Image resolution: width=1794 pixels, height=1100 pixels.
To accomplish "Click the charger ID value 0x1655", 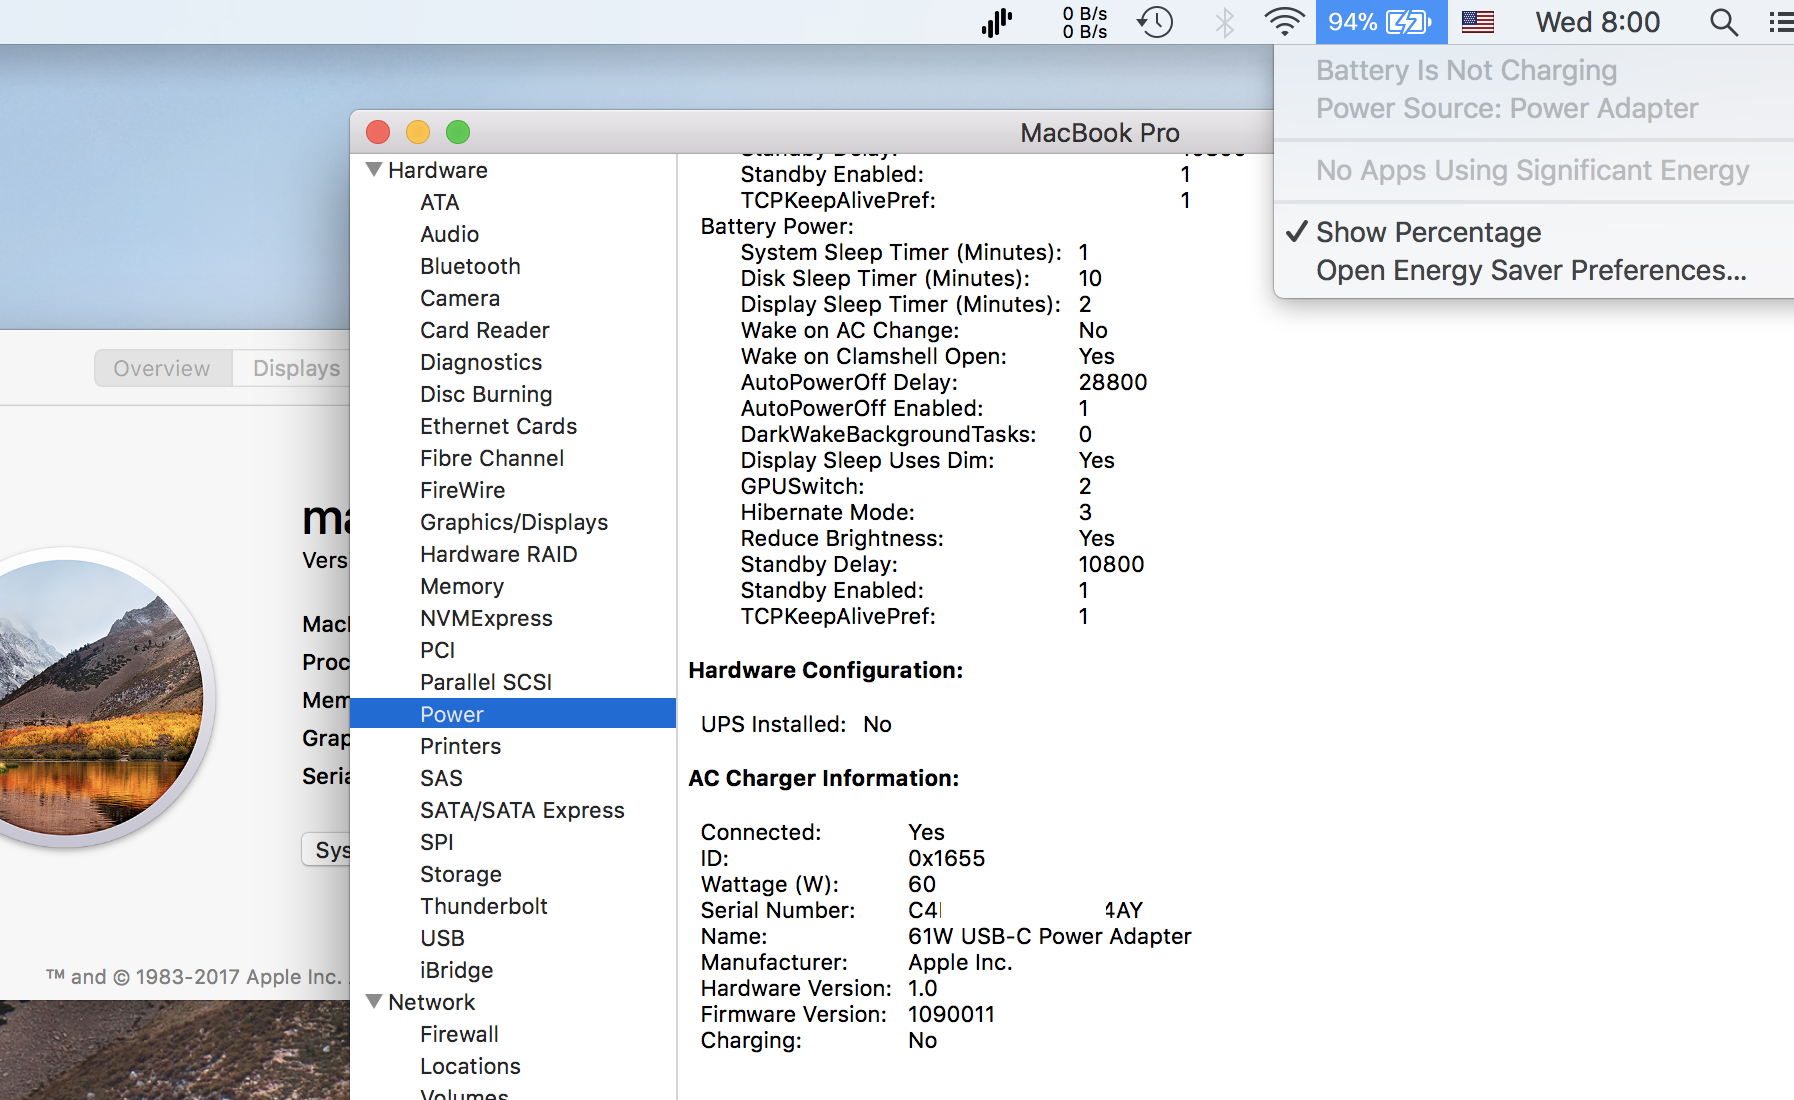I will tap(946, 858).
